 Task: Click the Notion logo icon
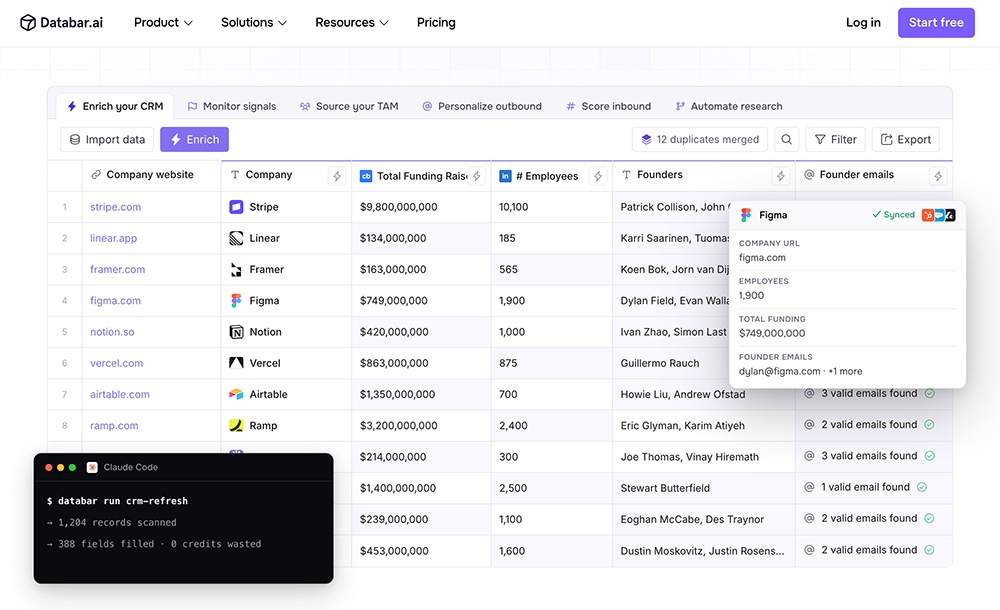coord(236,332)
